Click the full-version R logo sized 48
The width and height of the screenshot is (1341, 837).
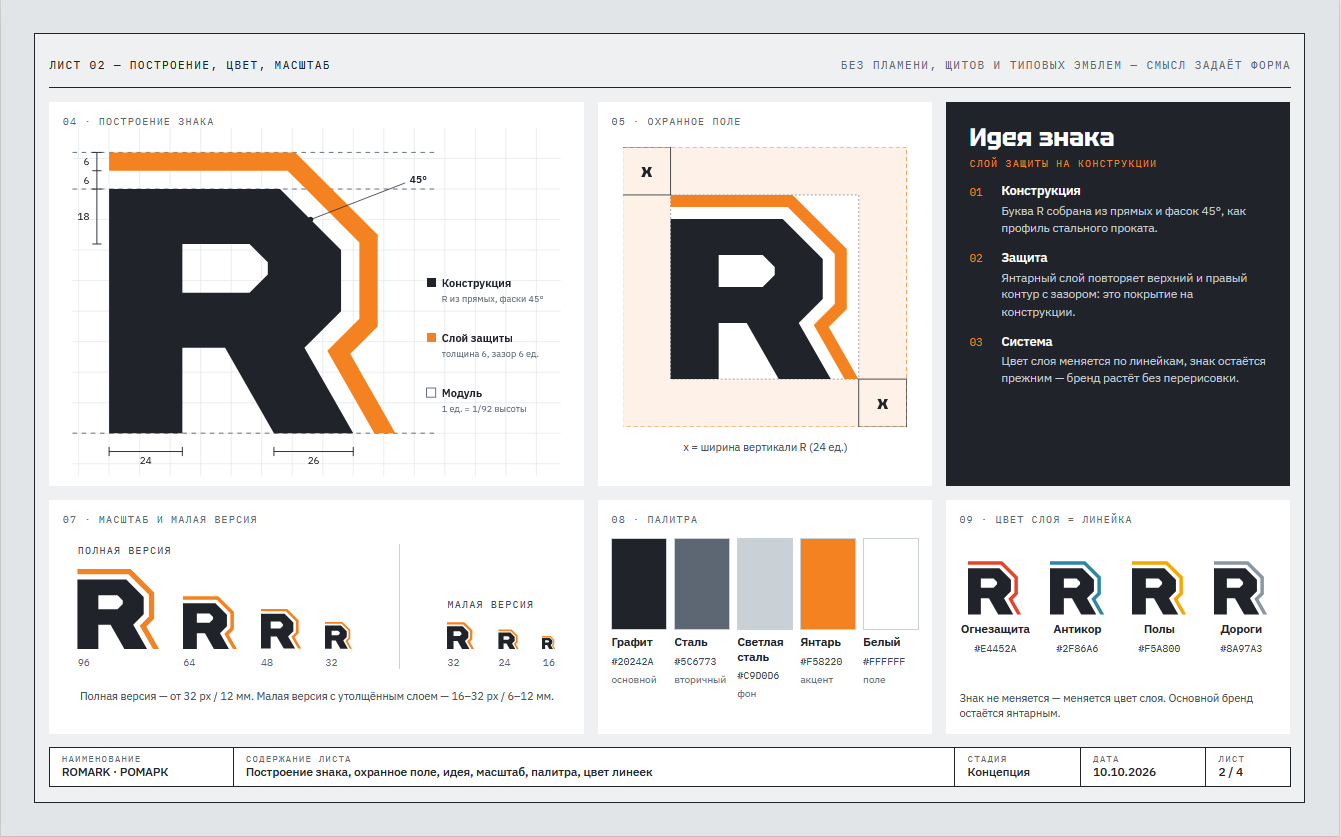[280, 629]
